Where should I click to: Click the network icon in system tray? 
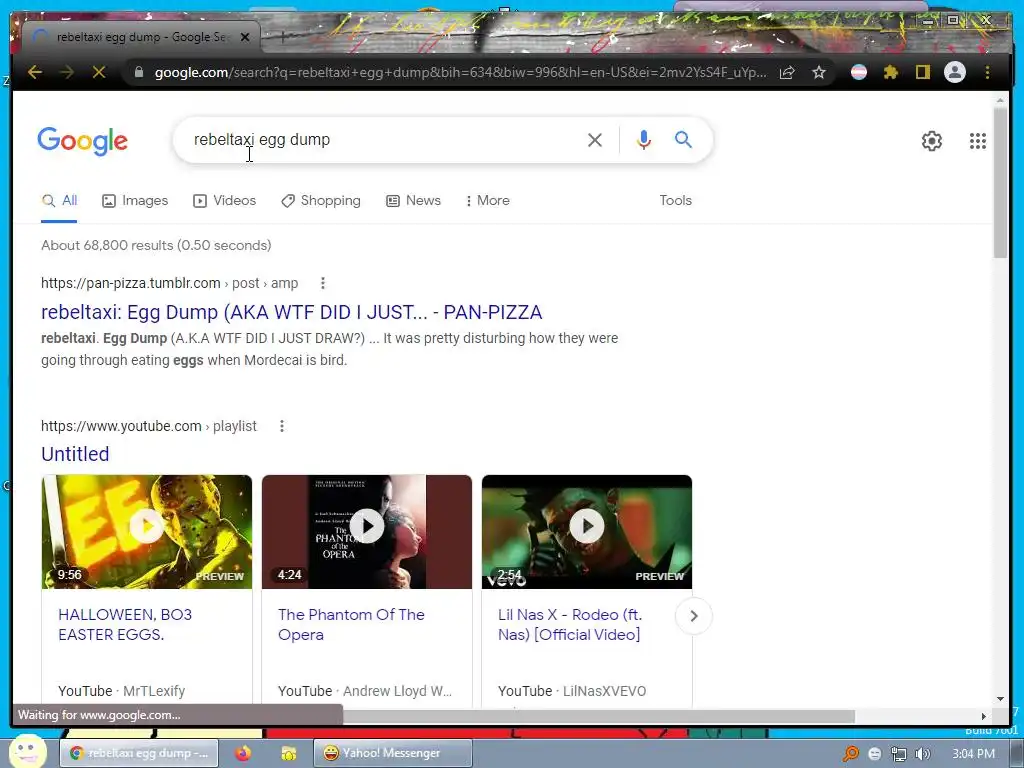[x=899, y=754]
